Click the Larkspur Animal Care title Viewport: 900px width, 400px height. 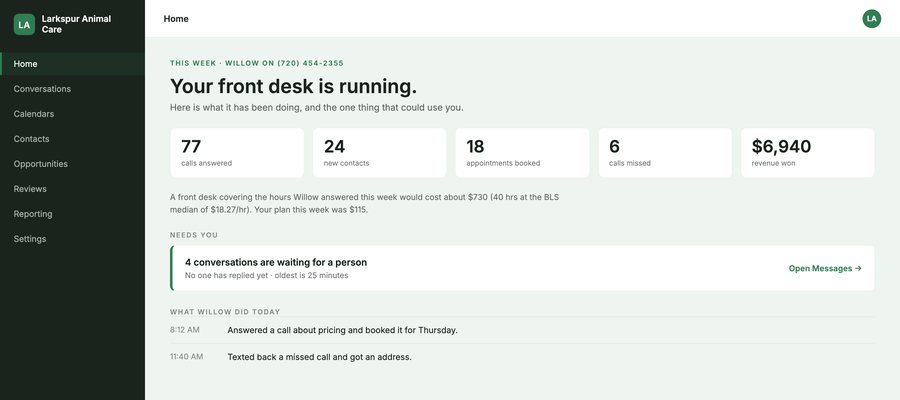tap(76, 24)
